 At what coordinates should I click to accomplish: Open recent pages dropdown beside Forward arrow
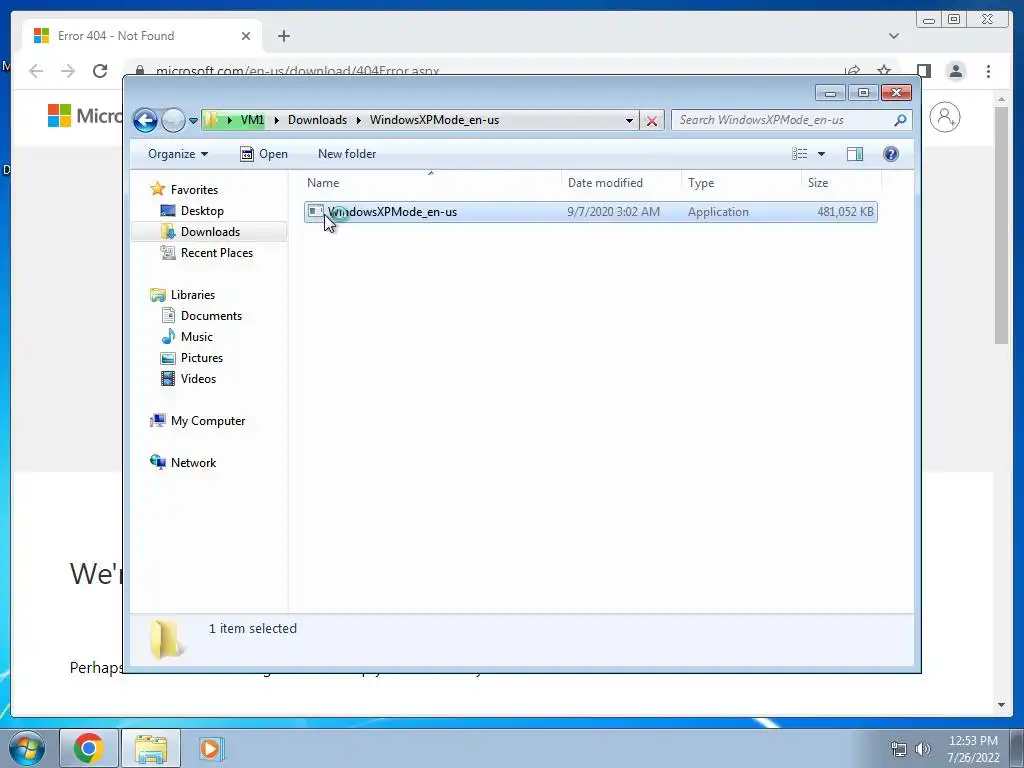(193, 121)
